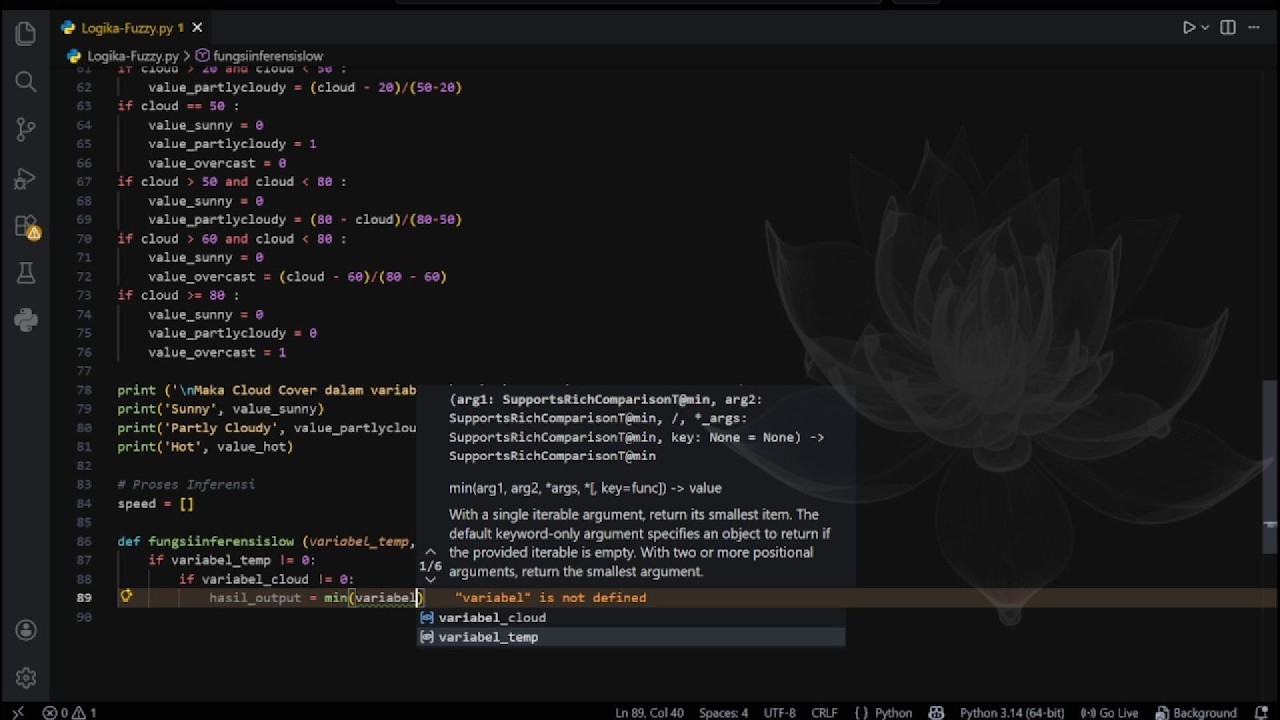Open the Extensions view with warning badge
The width and height of the screenshot is (1280, 720).
coord(26,227)
